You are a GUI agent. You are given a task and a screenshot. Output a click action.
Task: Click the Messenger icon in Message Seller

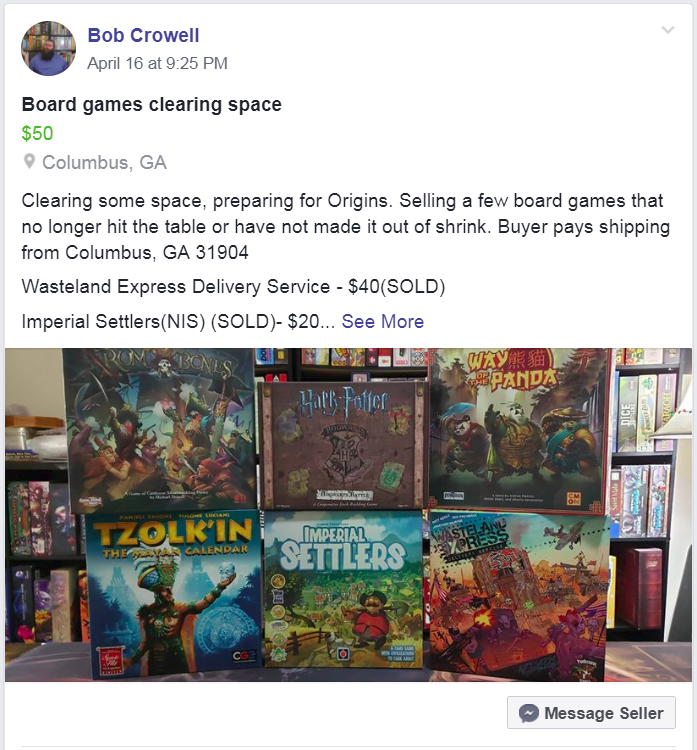pyautogui.click(x=529, y=713)
